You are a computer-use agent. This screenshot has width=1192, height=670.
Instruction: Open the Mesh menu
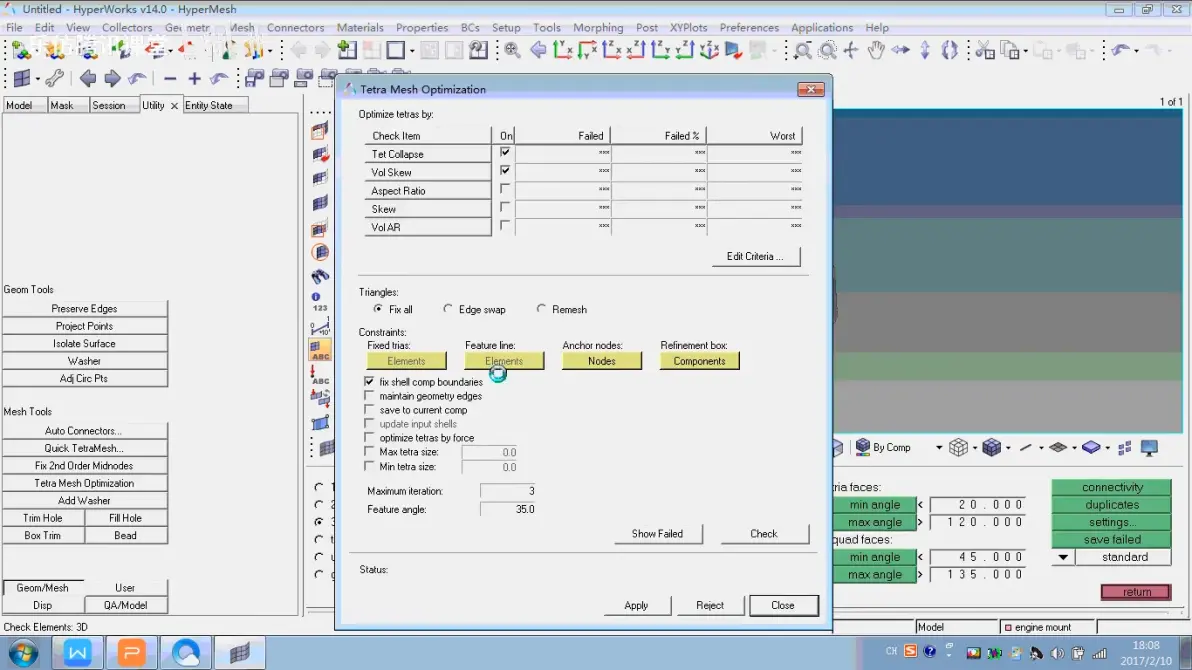[x=242, y=27]
